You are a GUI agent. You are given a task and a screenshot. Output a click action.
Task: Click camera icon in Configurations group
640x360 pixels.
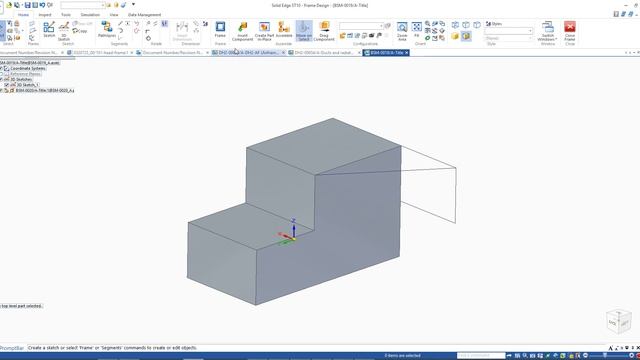(x=372, y=36)
